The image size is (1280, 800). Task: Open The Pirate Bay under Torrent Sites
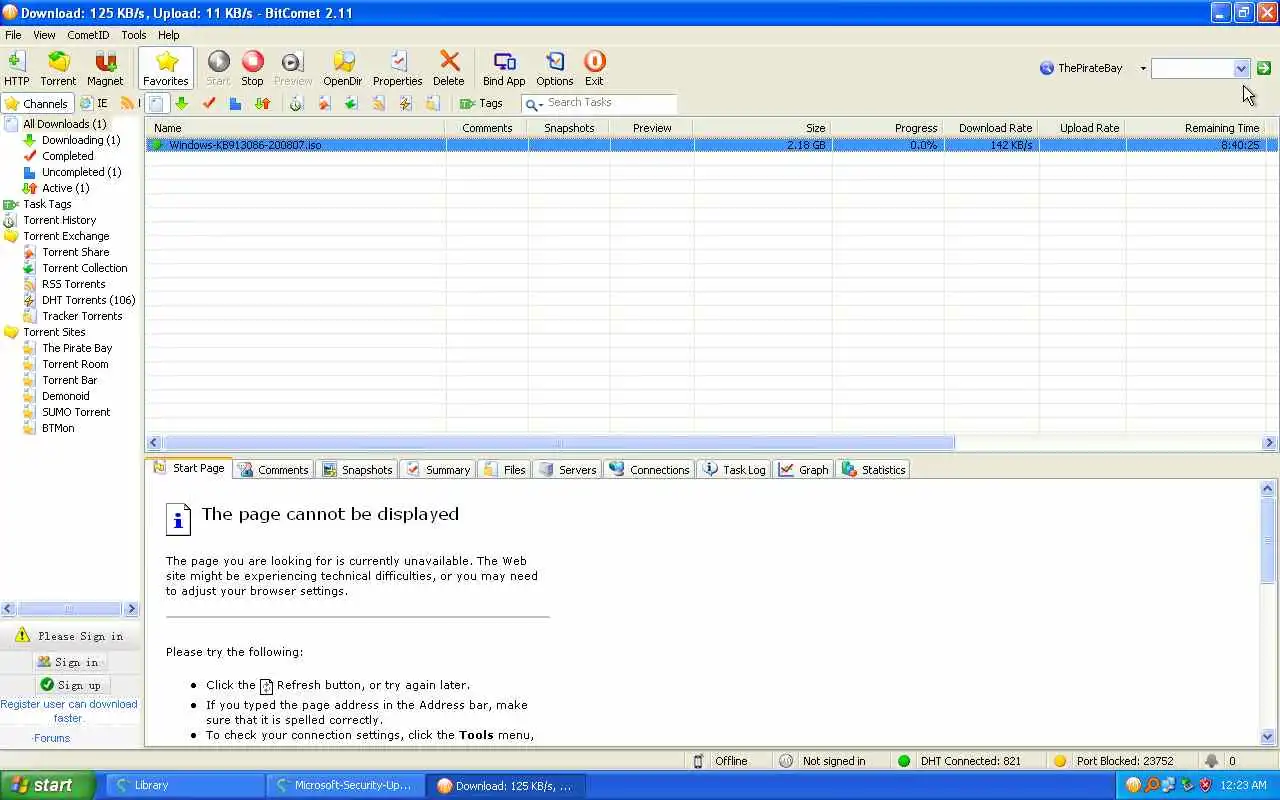[x=77, y=348]
